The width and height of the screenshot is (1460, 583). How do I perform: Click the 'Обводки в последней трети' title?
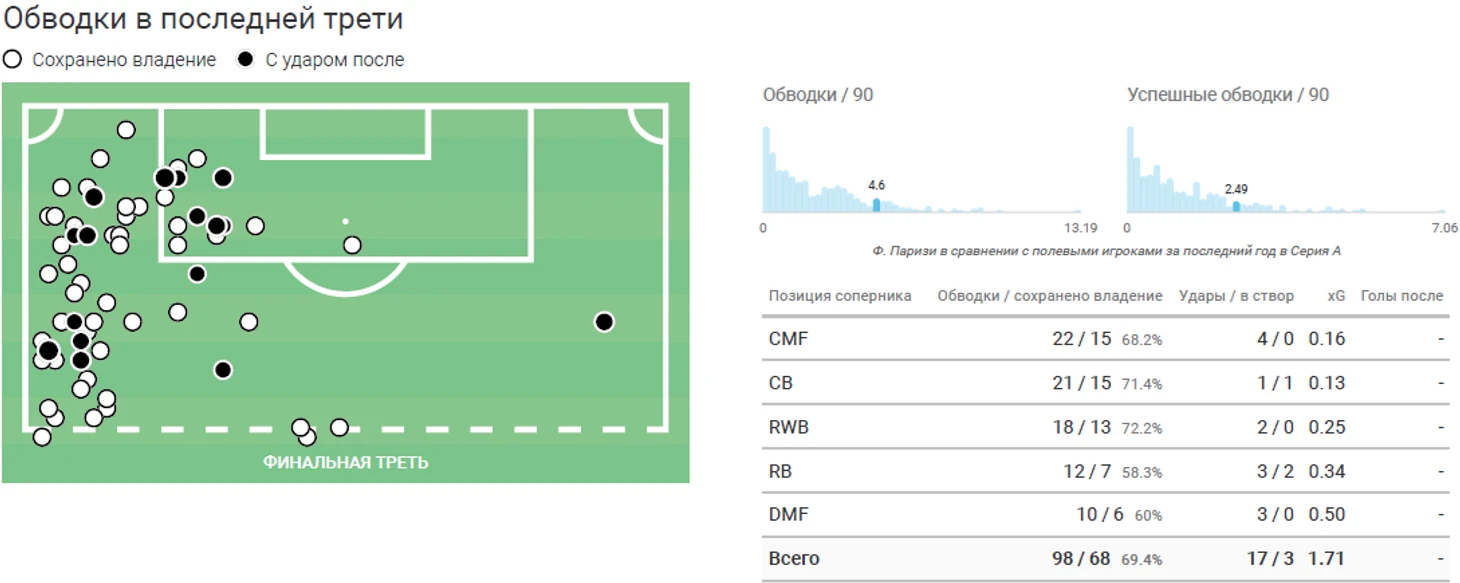tap(203, 19)
